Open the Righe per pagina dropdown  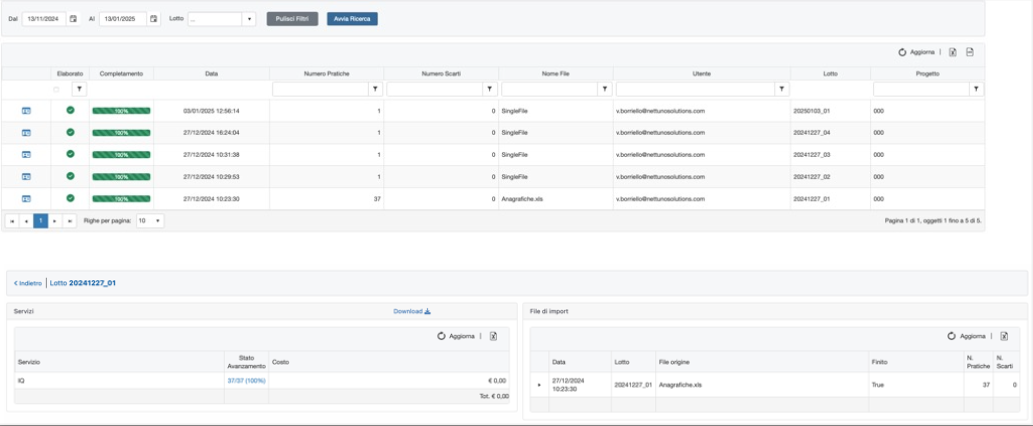coord(150,220)
